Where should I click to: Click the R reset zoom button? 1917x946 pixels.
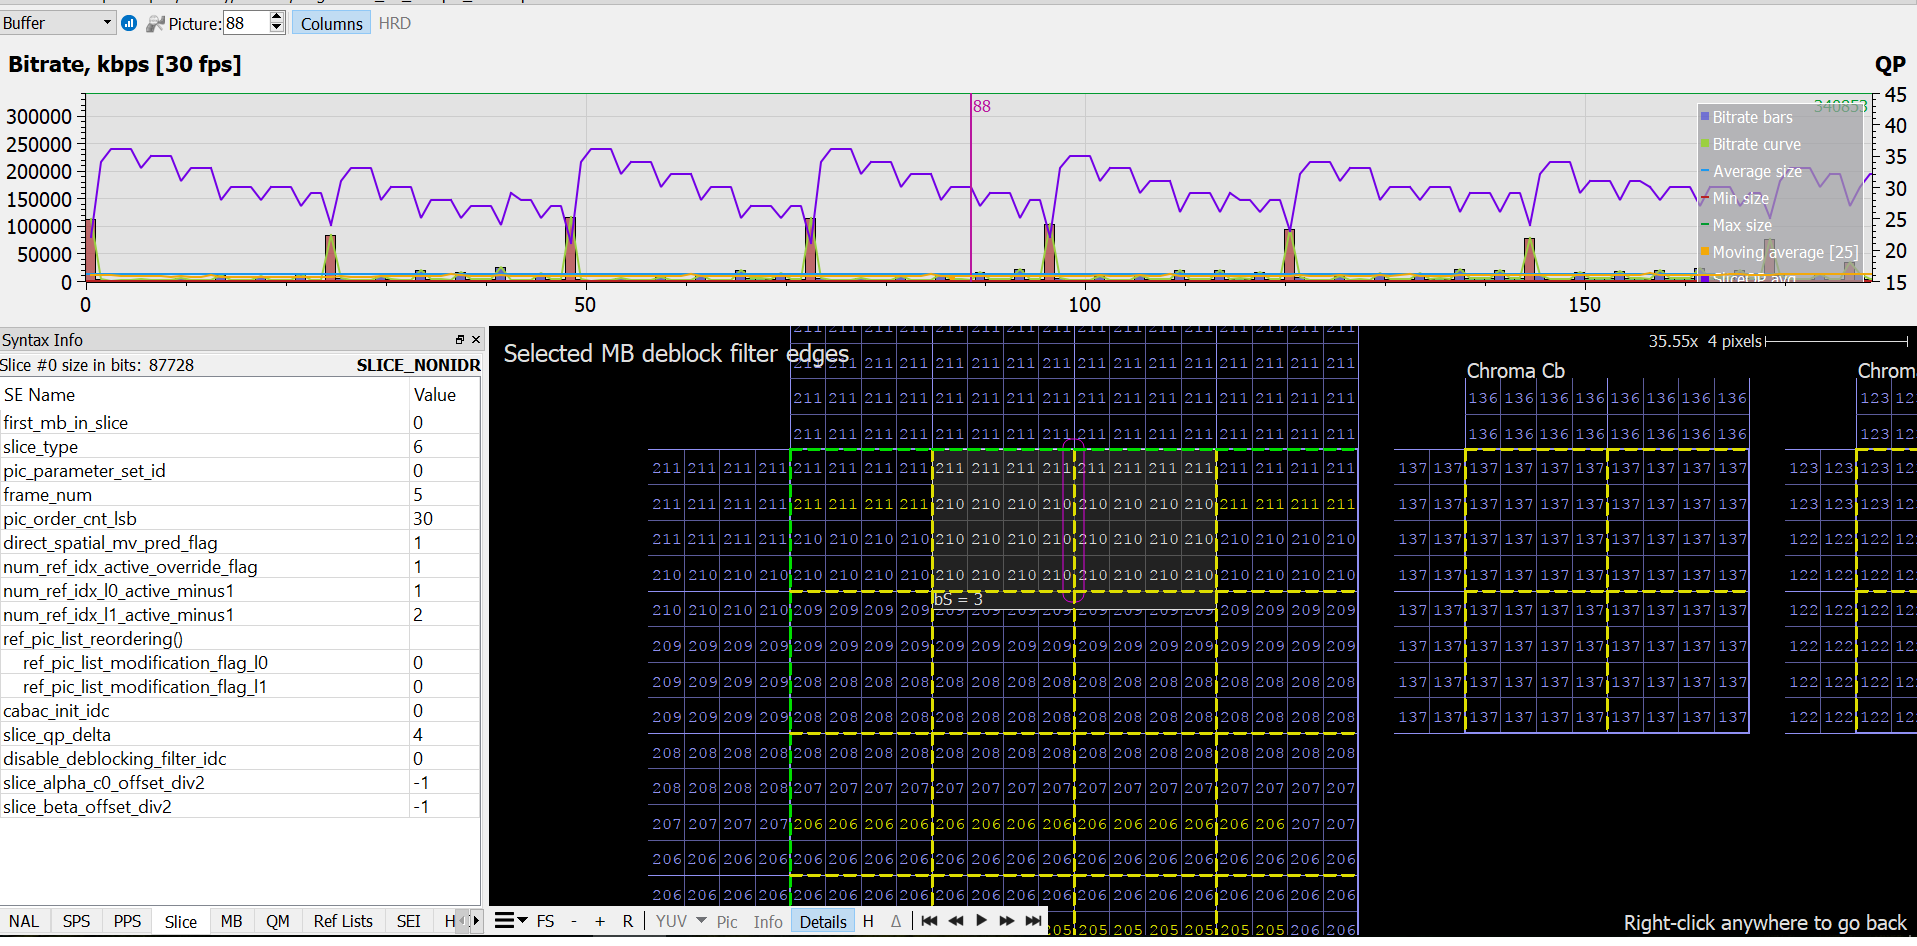627,921
